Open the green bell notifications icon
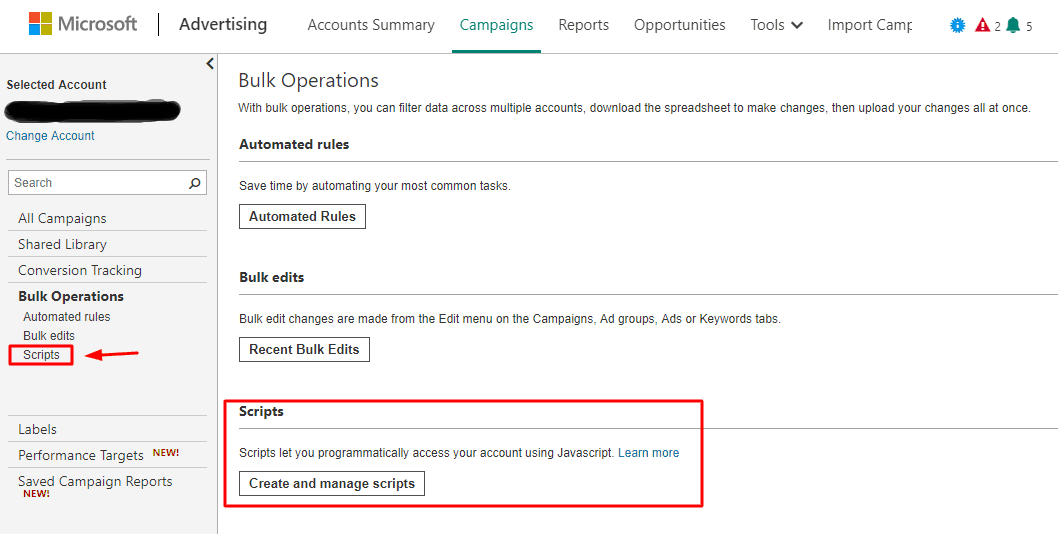The image size is (1058, 534). [x=1013, y=26]
